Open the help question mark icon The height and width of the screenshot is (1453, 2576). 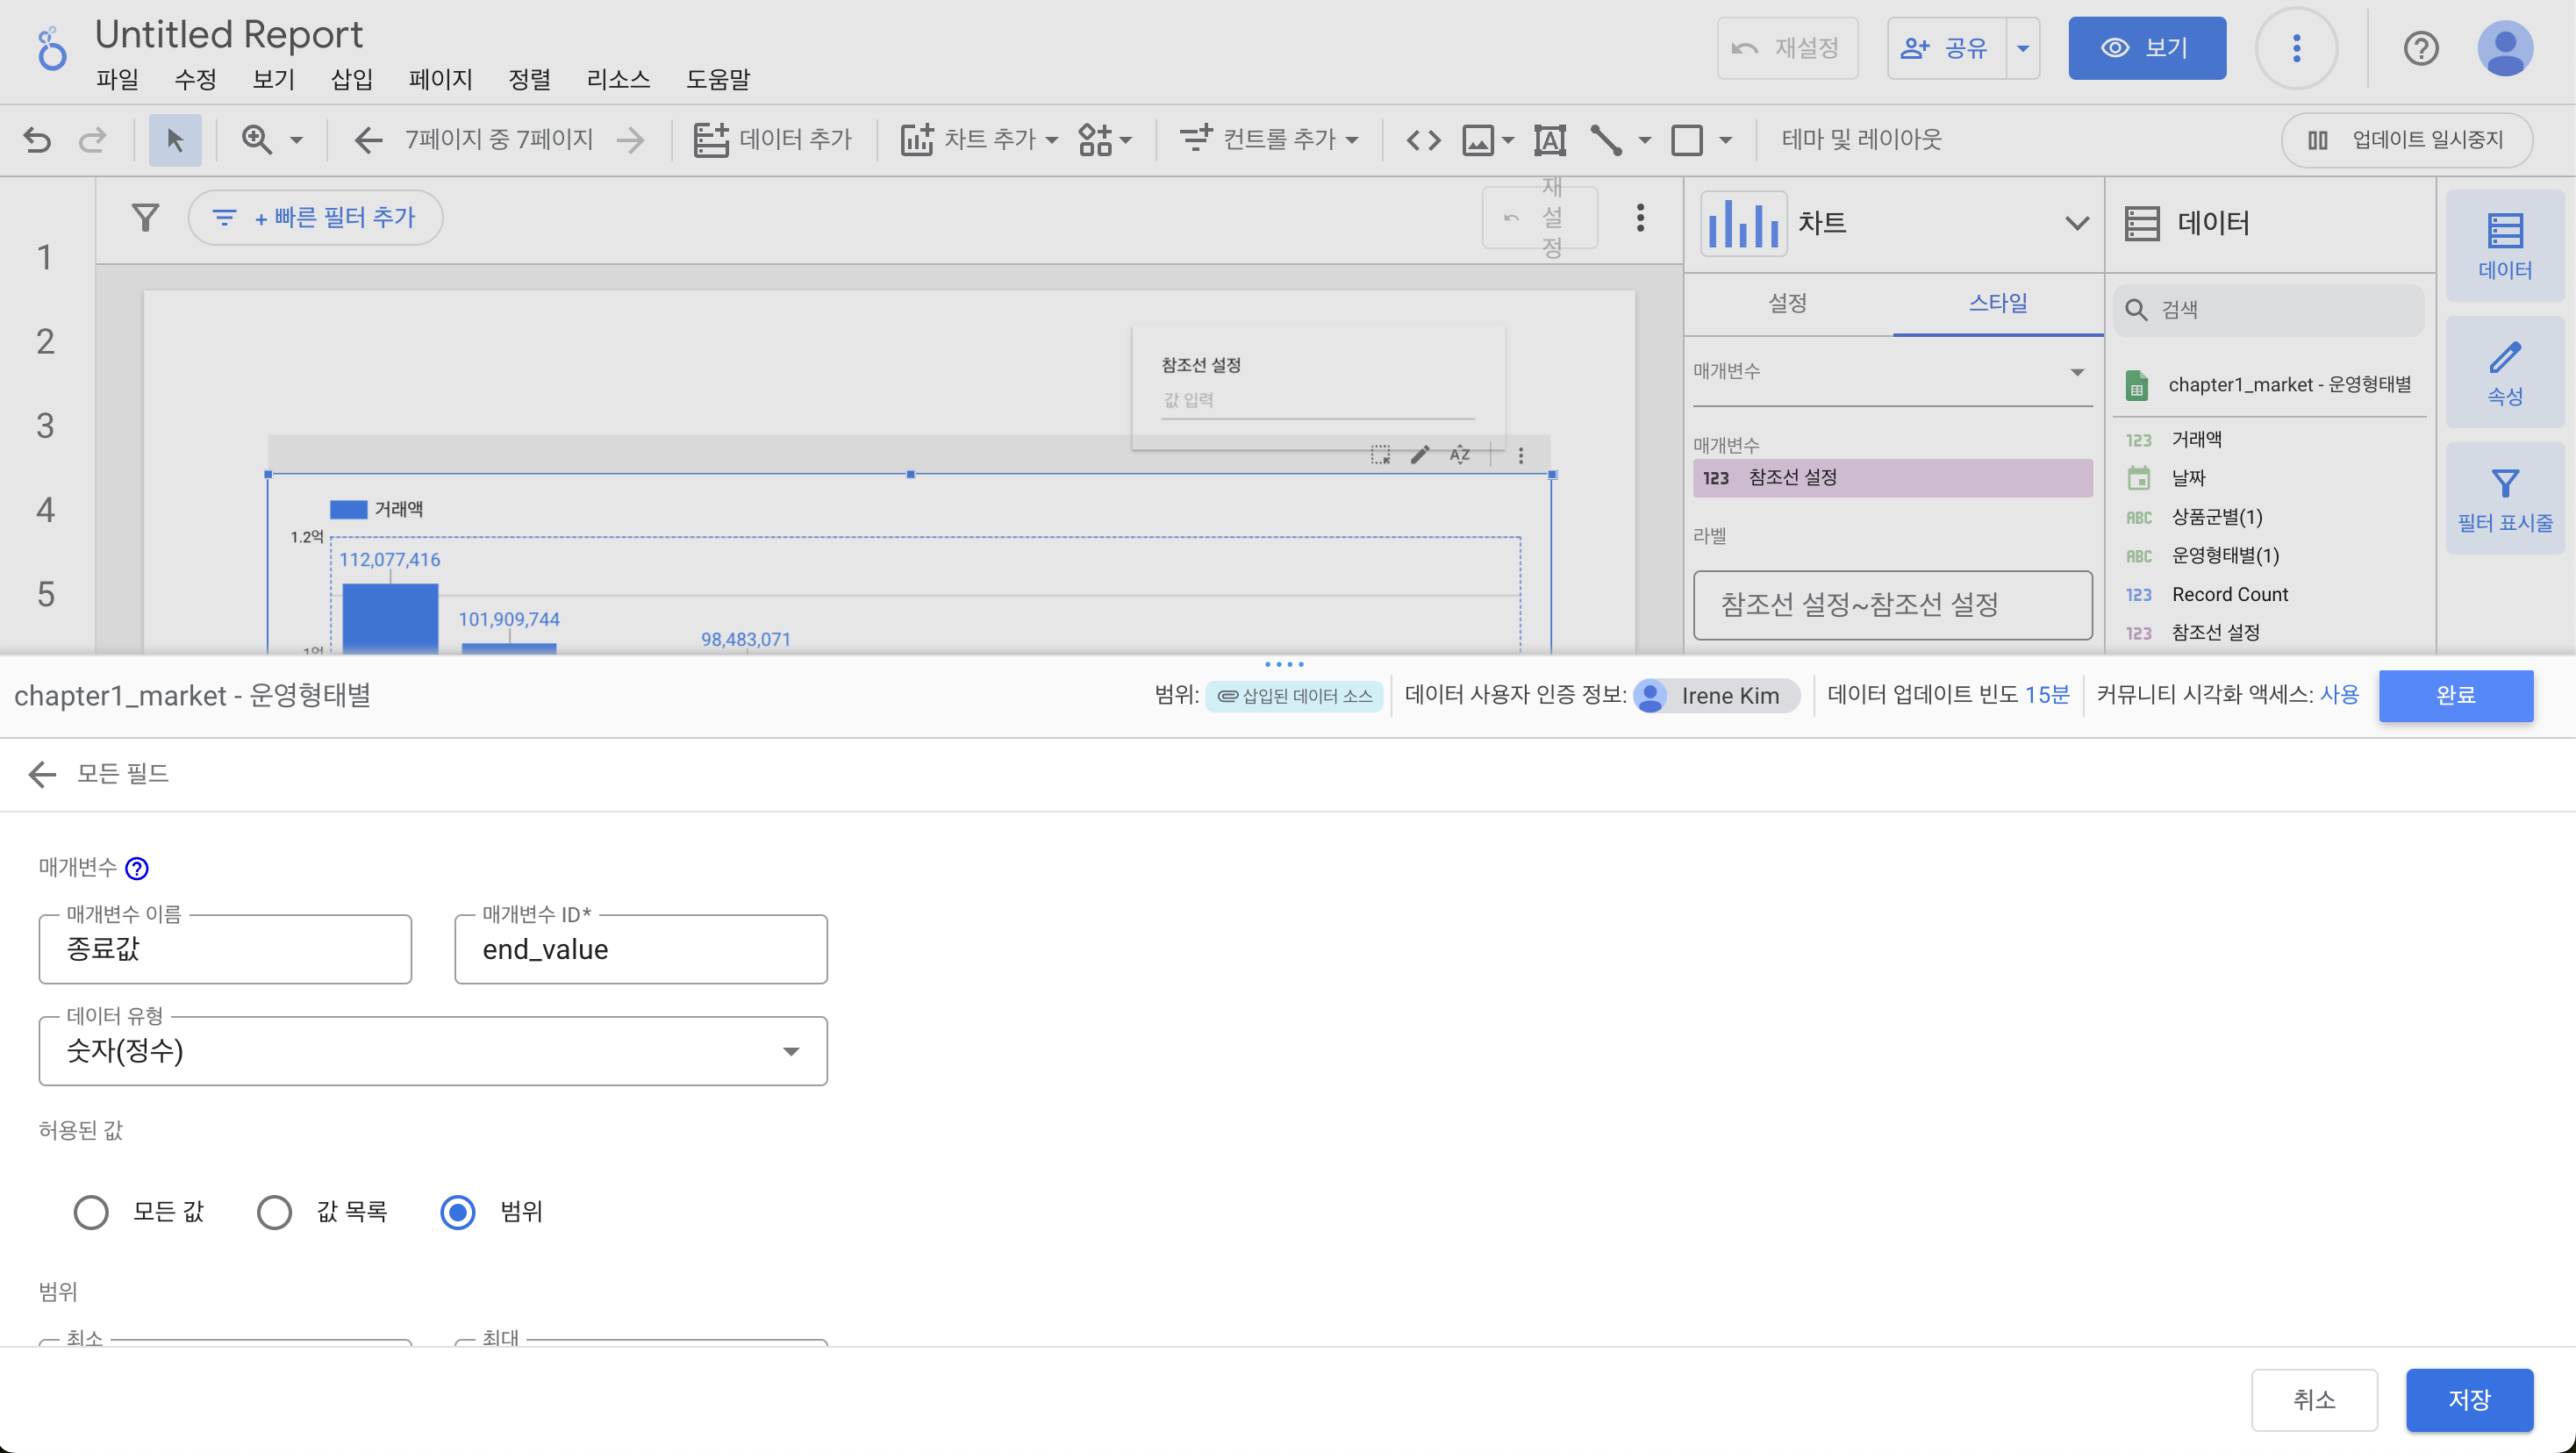2420,48
